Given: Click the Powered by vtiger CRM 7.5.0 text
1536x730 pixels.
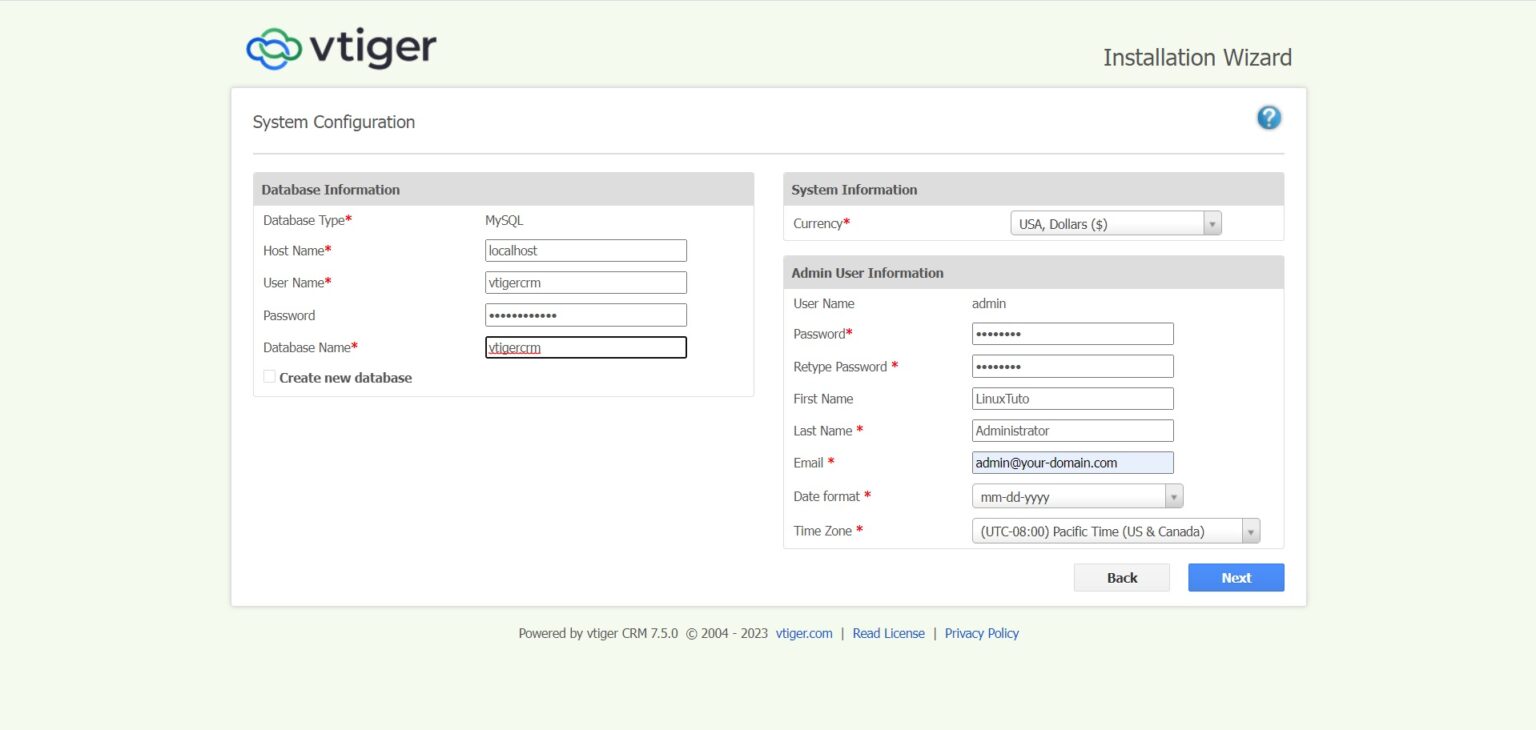Looking at the screenshot, I should [x=598, y=633].
